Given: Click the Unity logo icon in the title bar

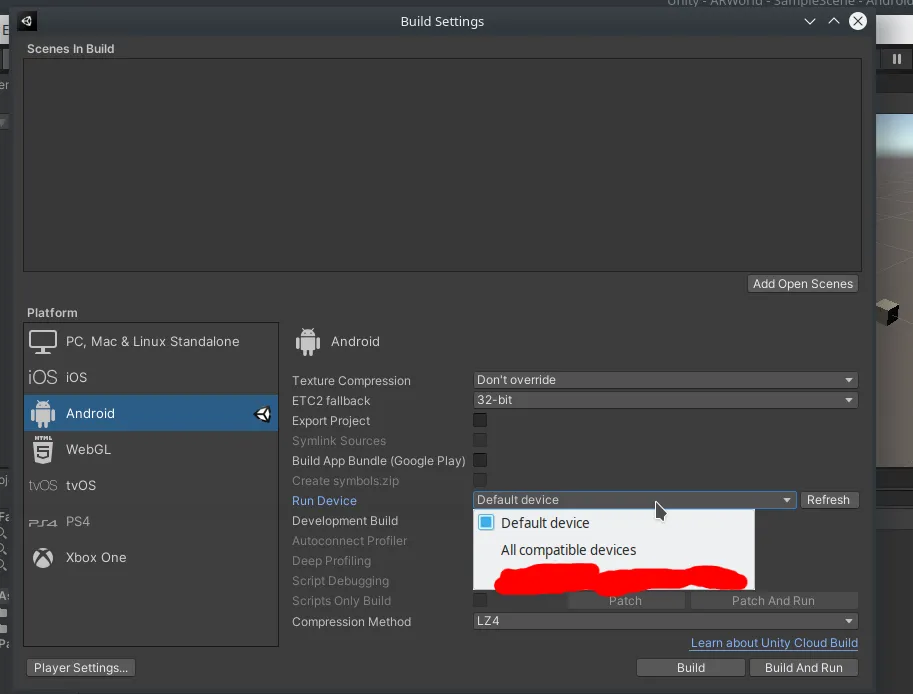Looking at the screenshot, I should (27, 22).
